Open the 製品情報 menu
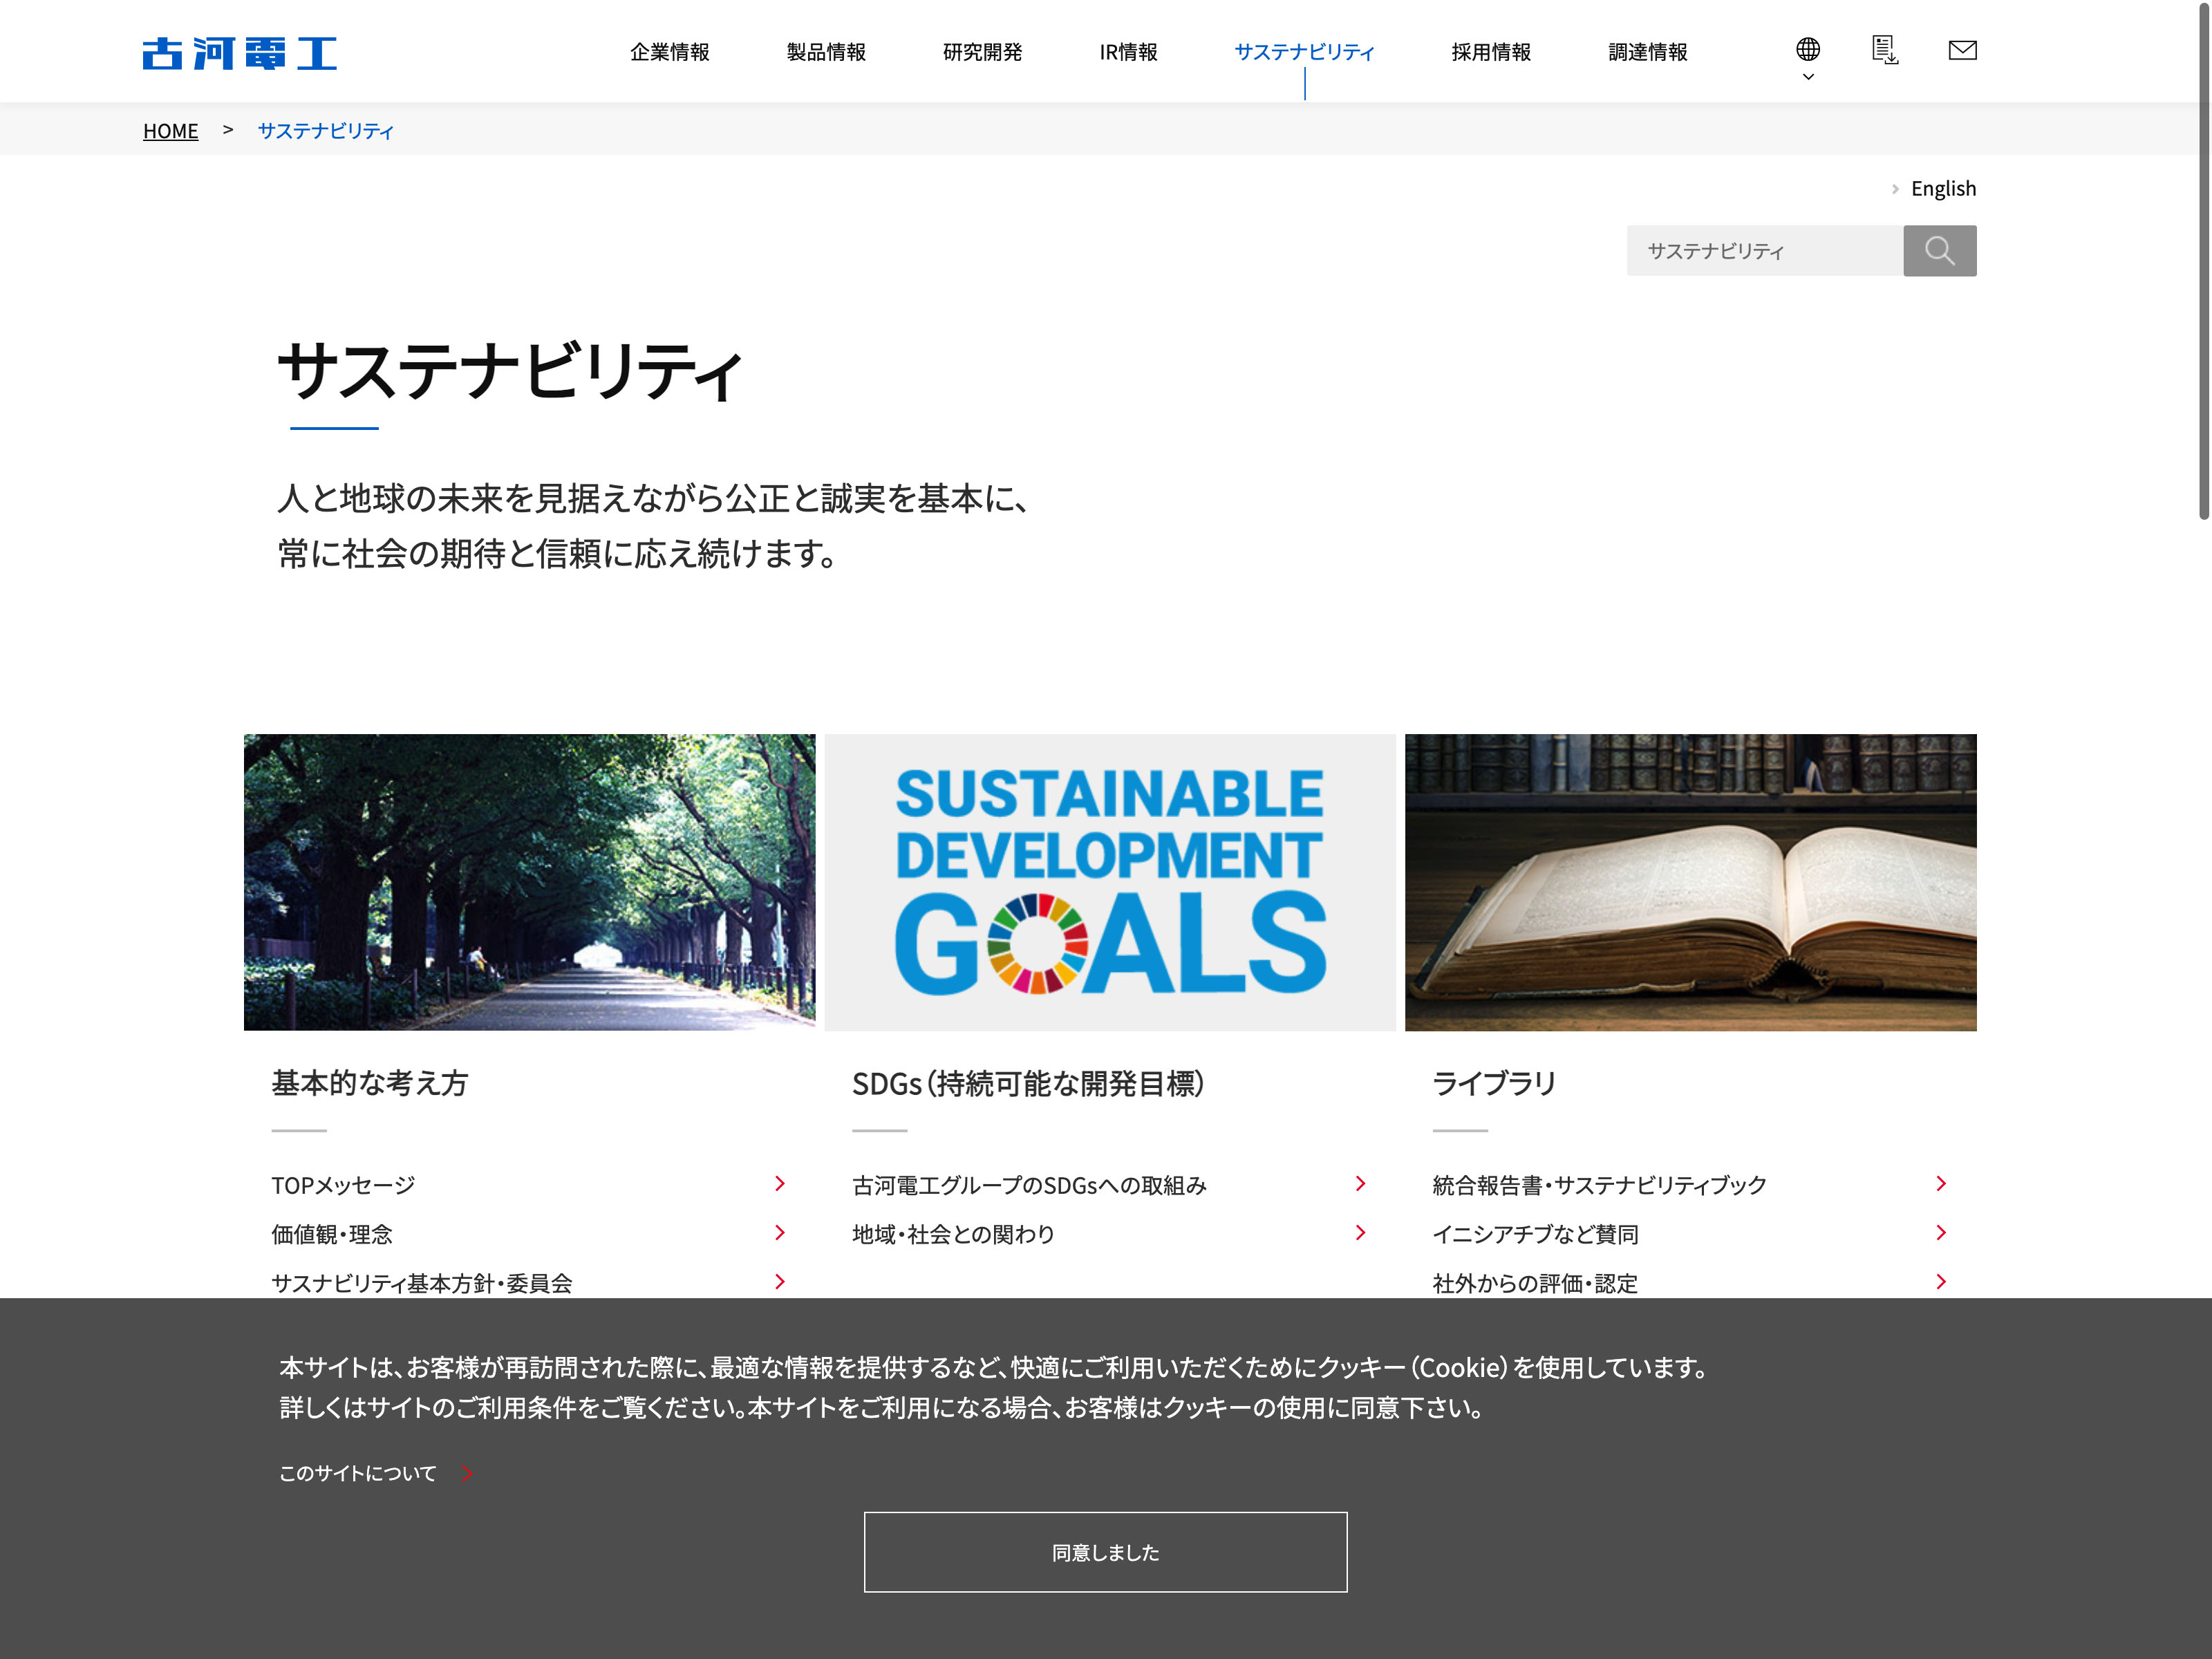Viewport: 2212px width, 1659px height. (825, 52)
